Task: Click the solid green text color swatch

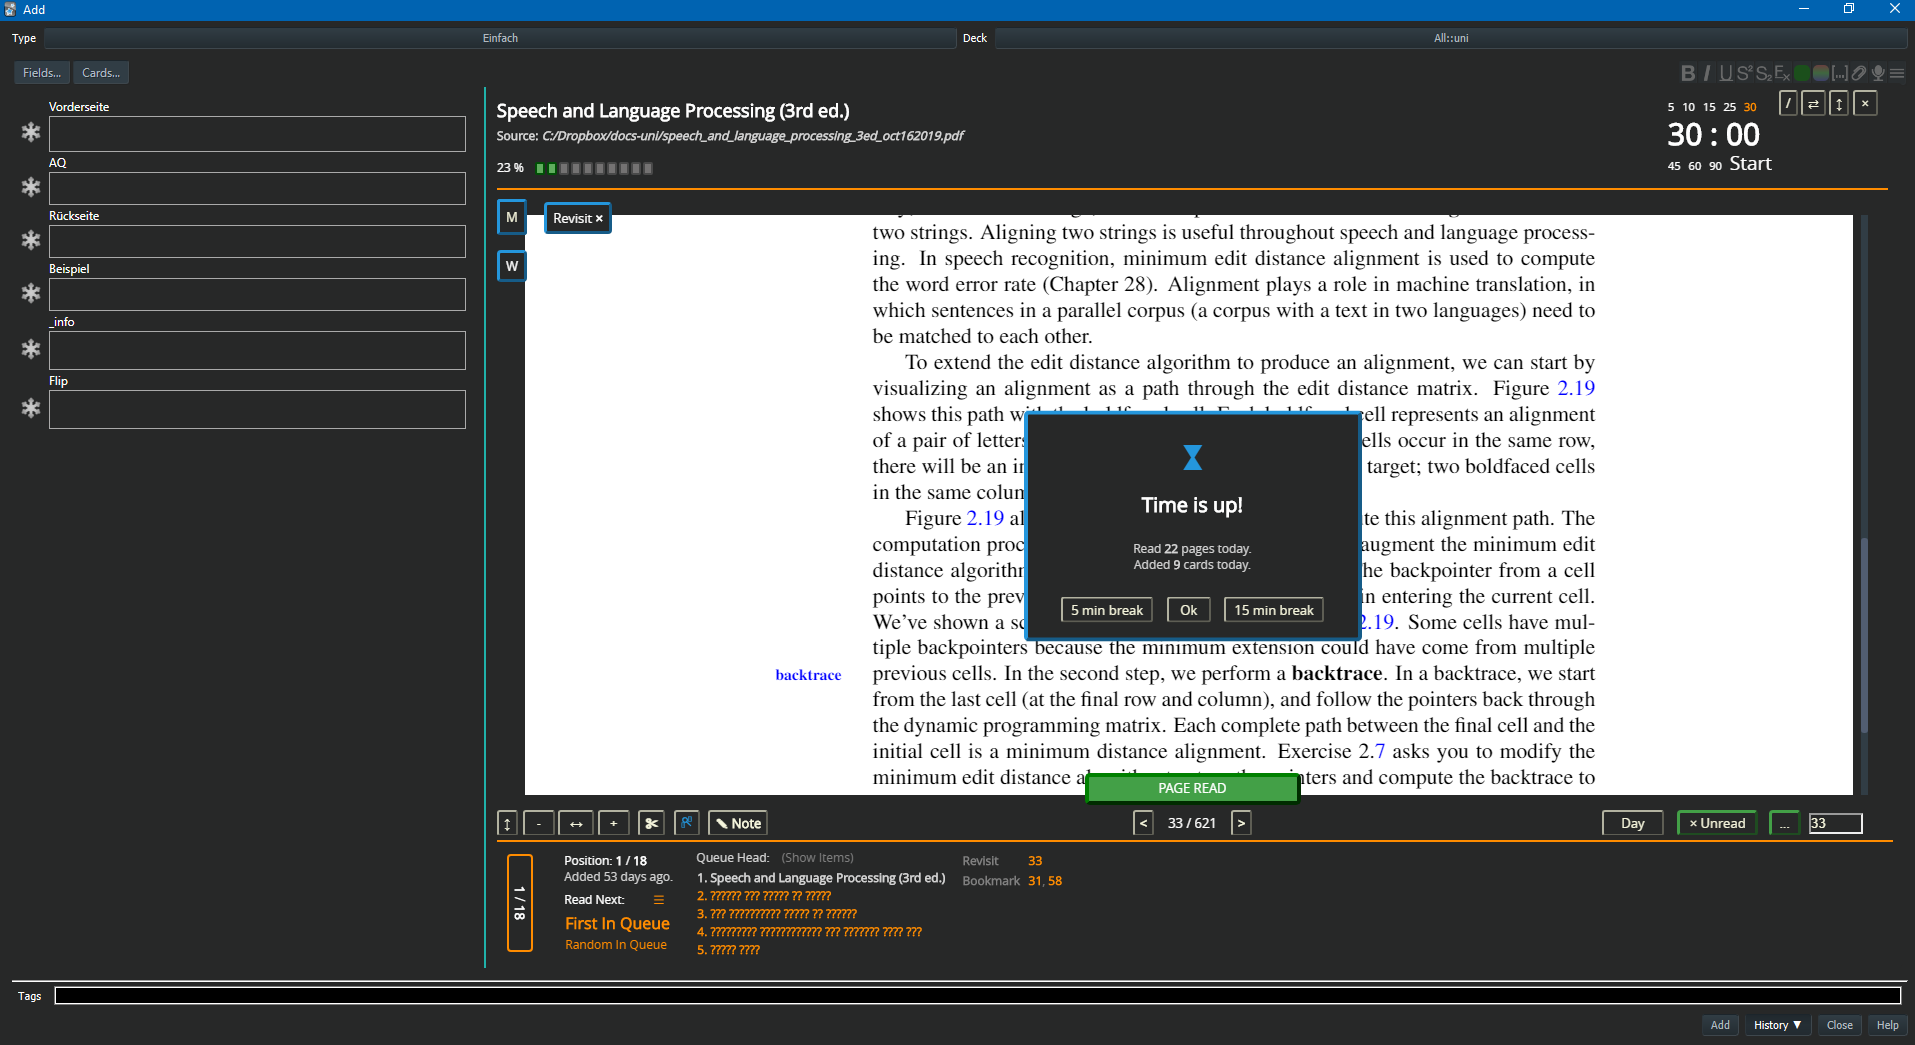Action: click(x=1802, y=73)
